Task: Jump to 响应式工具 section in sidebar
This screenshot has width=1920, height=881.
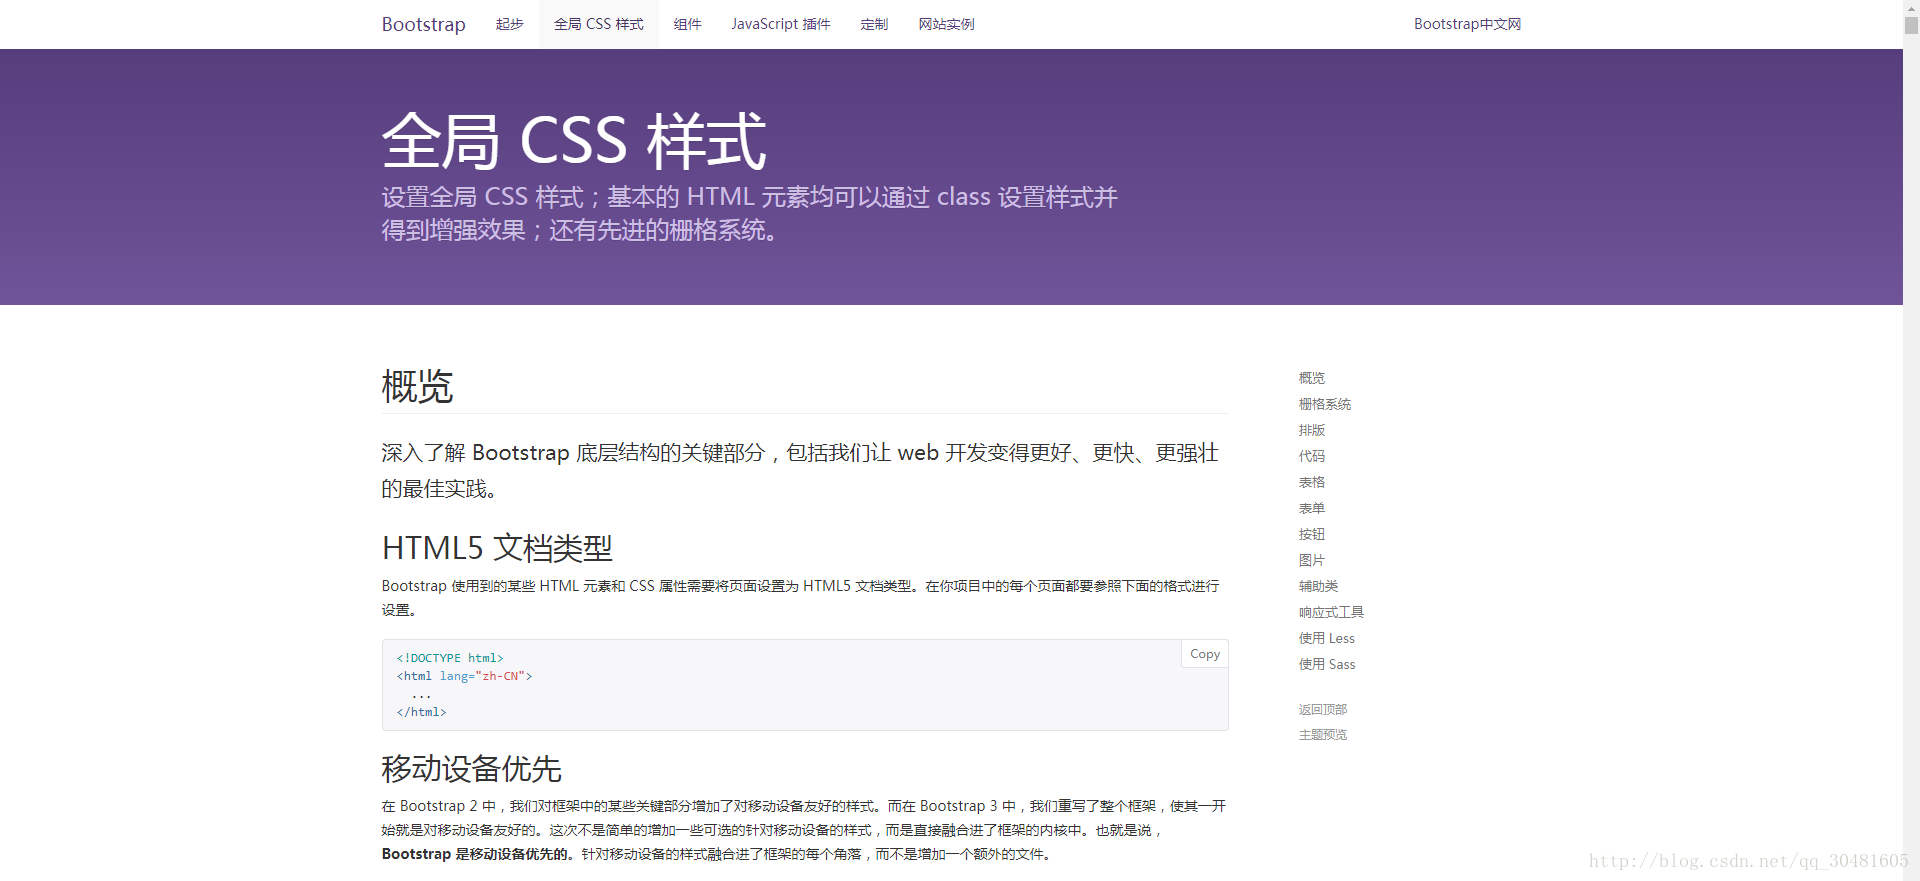Action: pos(1331,612)
